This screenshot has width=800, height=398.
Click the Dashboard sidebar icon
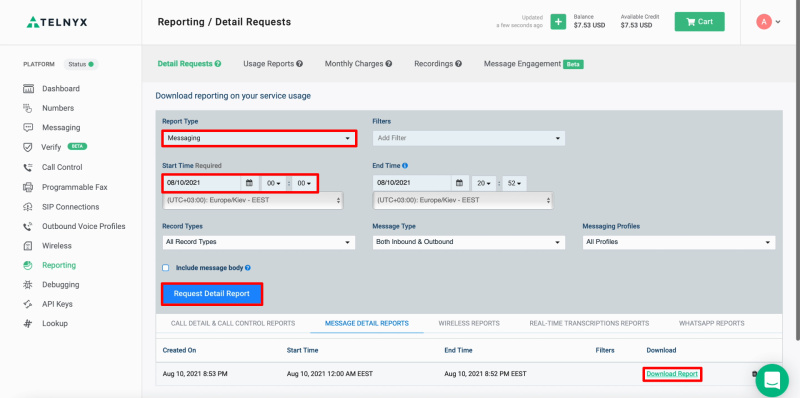tap(29, 89)
